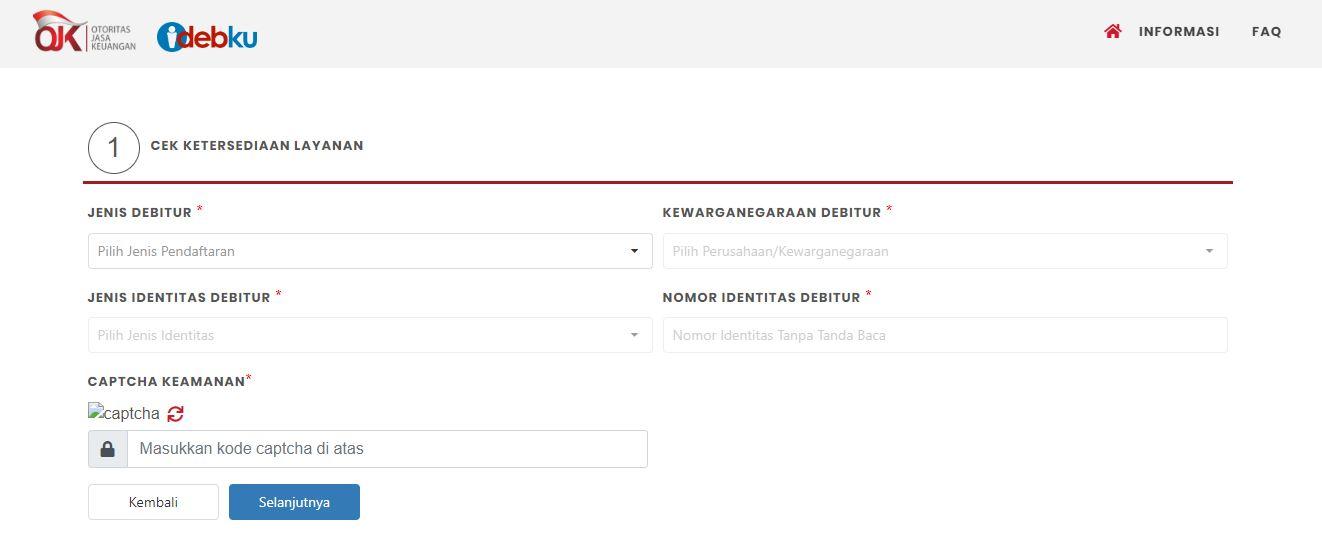This screenshot has width=1322, height=545.
Task: Click the Kembali button
Action: [153, 502]
